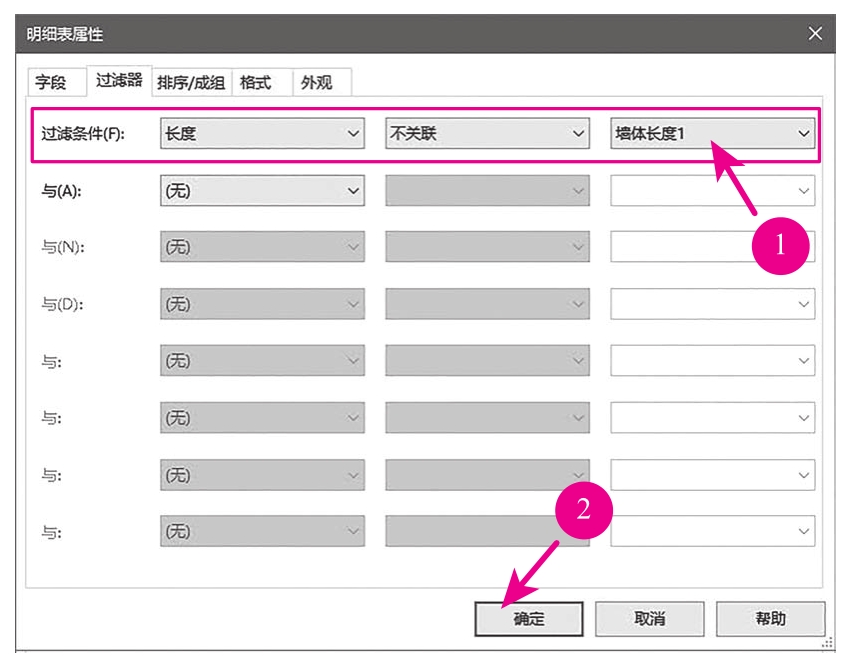Click the 帮助 button
This screenshot has height=670, width=859.
tap(770, 618)
